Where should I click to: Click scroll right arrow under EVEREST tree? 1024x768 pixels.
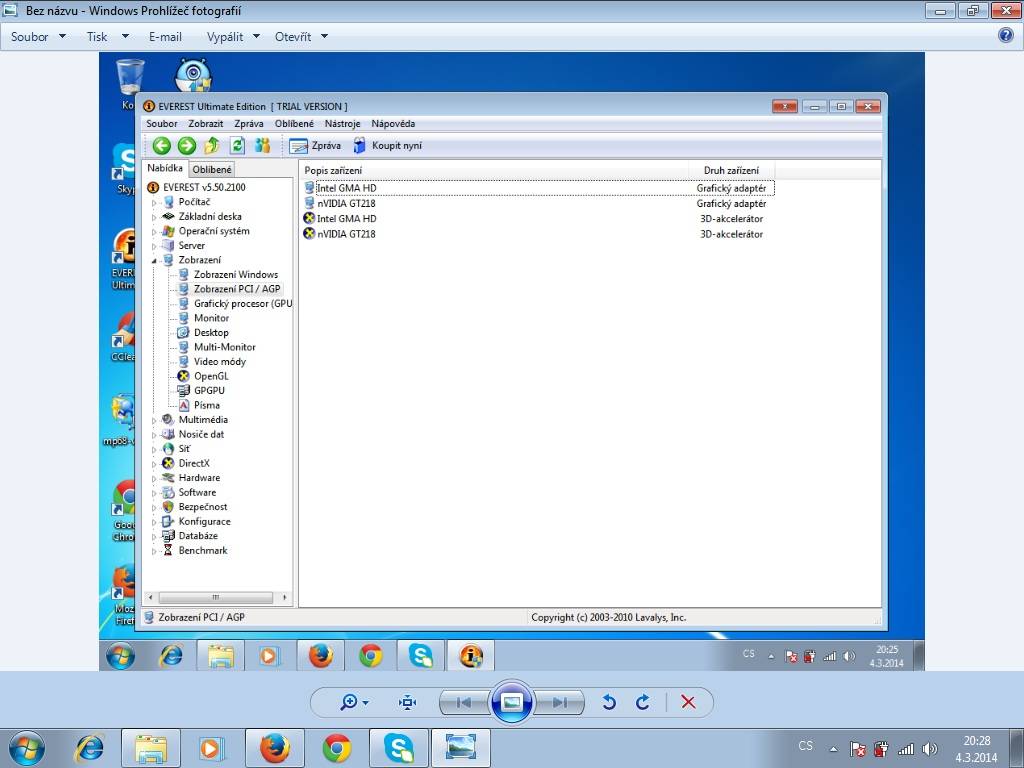(x=285, y=598)
